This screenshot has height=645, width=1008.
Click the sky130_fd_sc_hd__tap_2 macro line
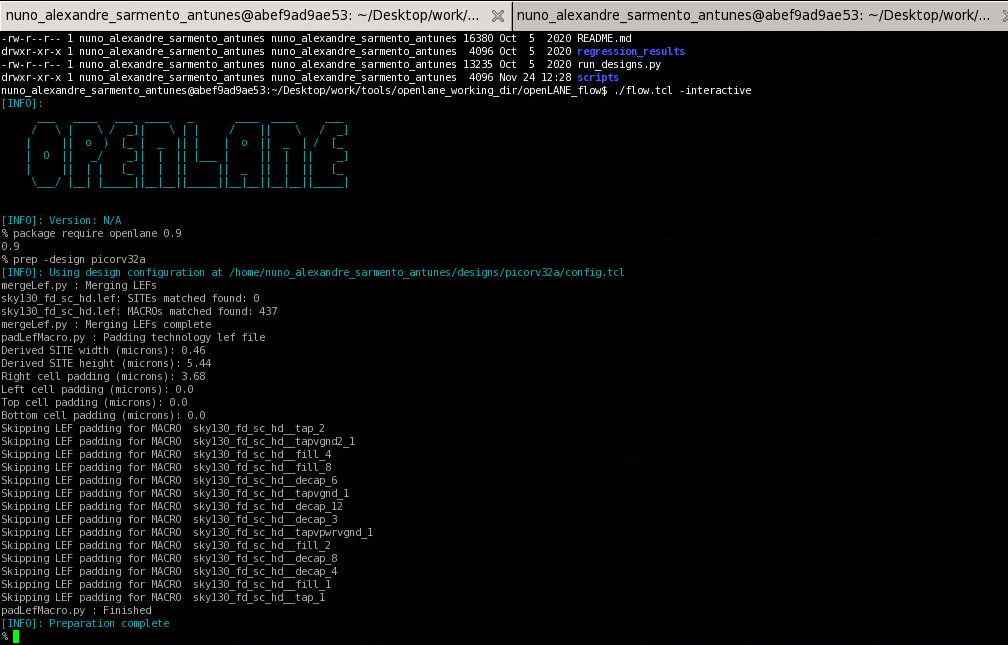pos(163,428)
